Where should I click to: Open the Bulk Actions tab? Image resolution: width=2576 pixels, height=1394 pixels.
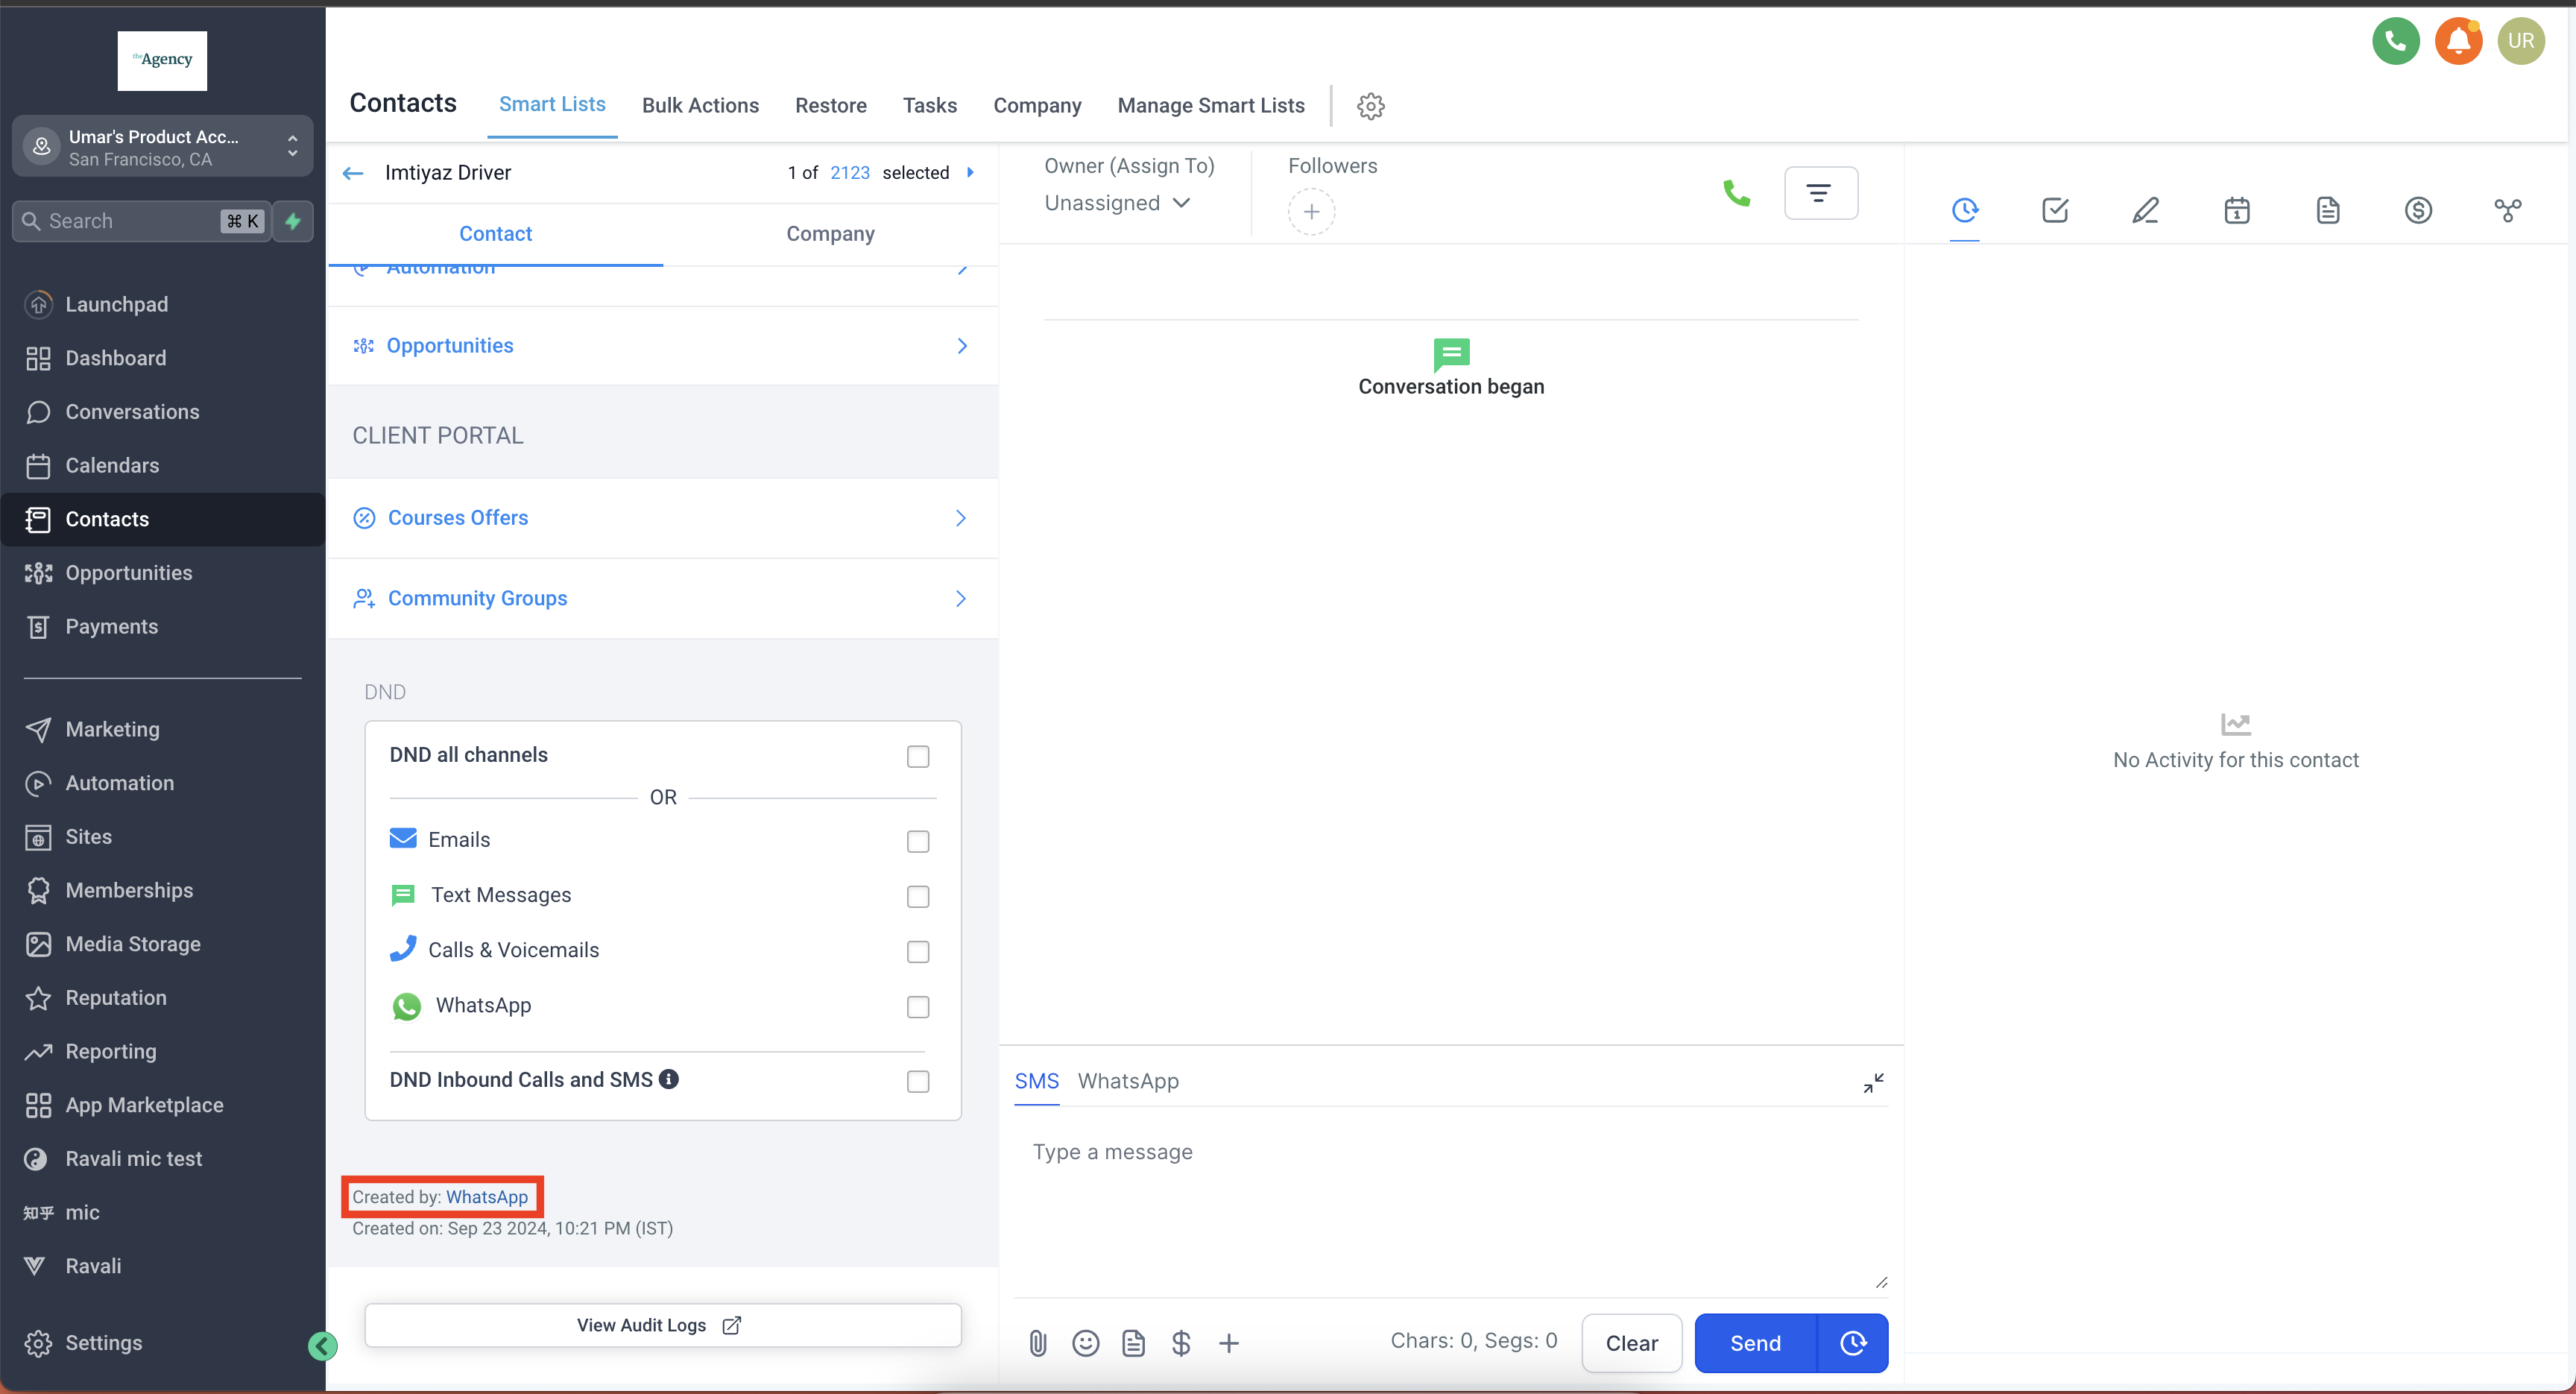(x=700, y=106)
